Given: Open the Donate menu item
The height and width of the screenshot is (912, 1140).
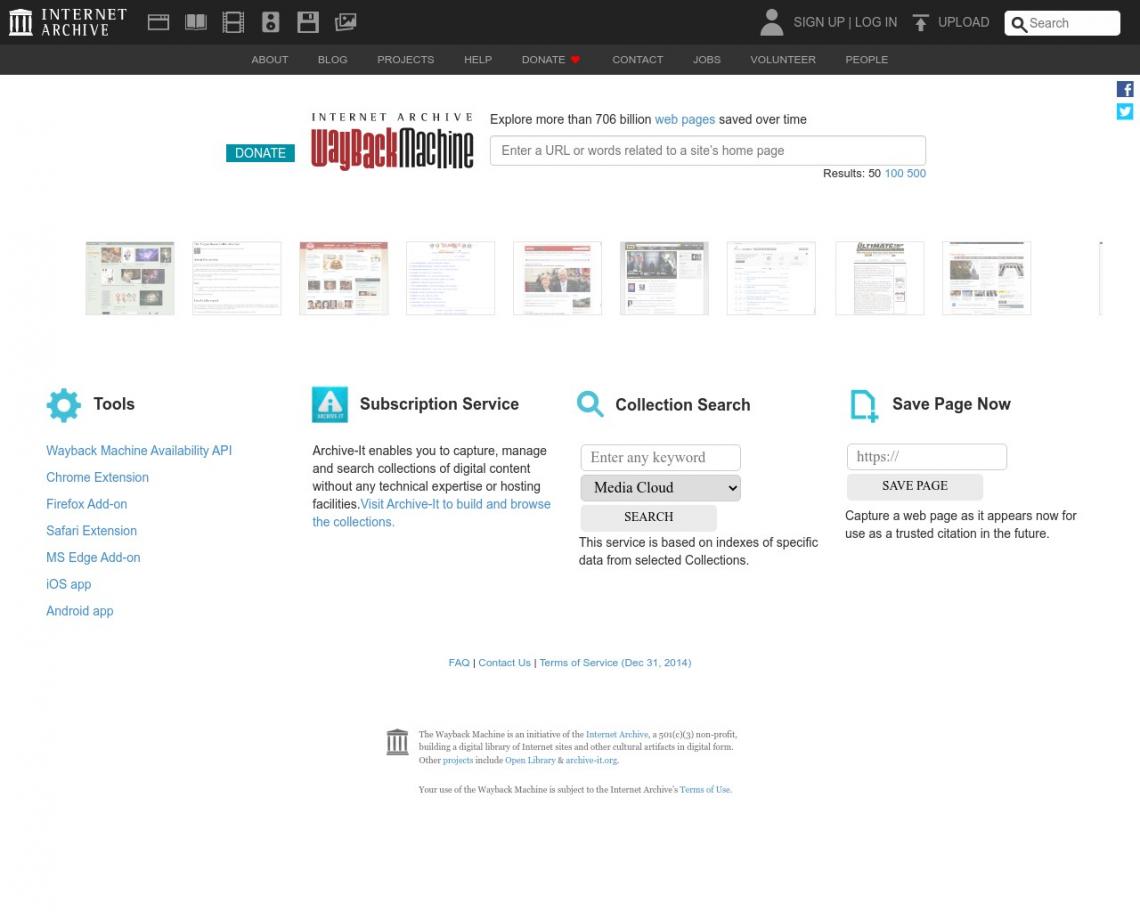Looking at the screenshot, I should 550,60.
